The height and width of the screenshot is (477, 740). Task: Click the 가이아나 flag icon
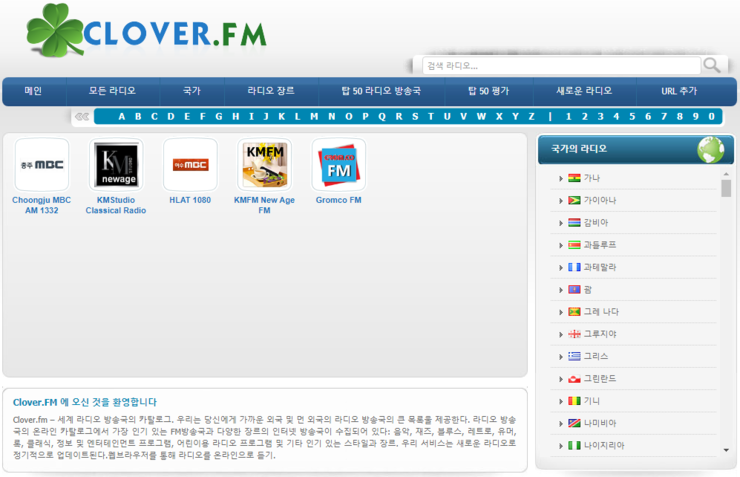pos(574,201)
